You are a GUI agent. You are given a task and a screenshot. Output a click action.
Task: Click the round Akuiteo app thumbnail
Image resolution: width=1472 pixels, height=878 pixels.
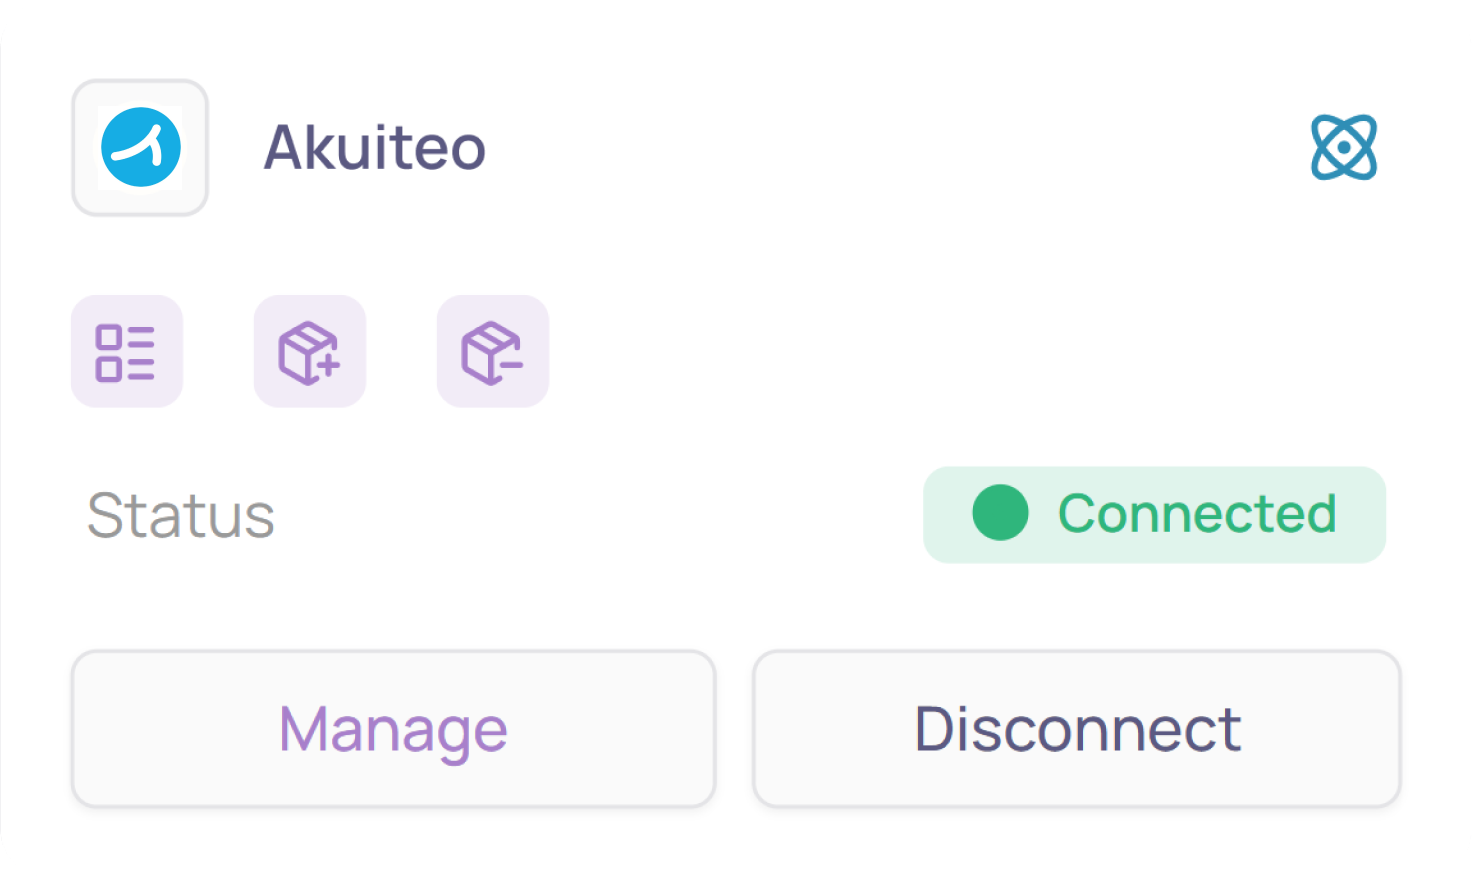(x=140, y=148)
